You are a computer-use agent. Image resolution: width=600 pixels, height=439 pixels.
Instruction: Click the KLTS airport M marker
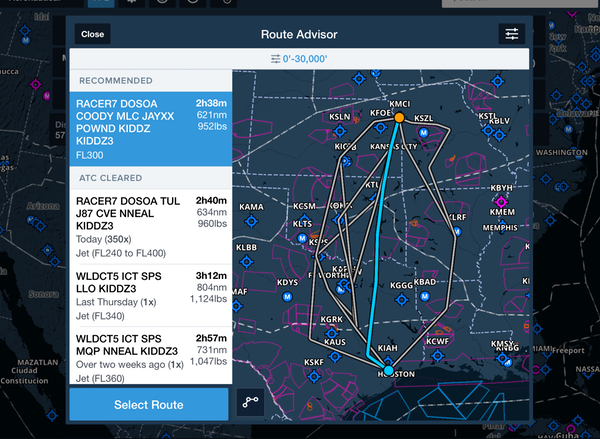click(x=303, y=238)
